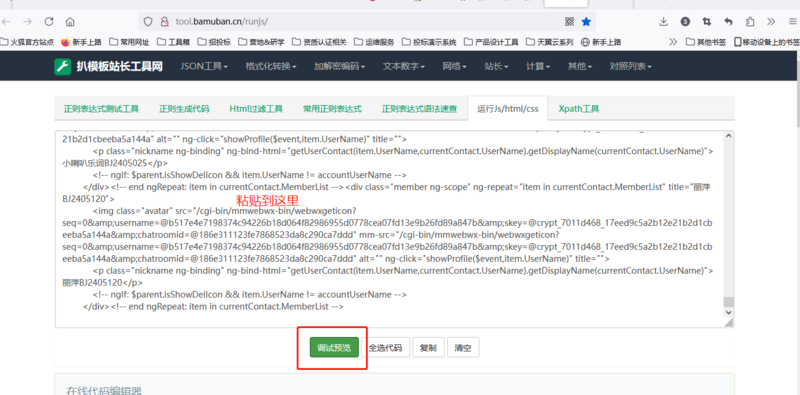Open the 格式化转换 dropdown
The image size is (800, 395).
[x=271, y=66]
